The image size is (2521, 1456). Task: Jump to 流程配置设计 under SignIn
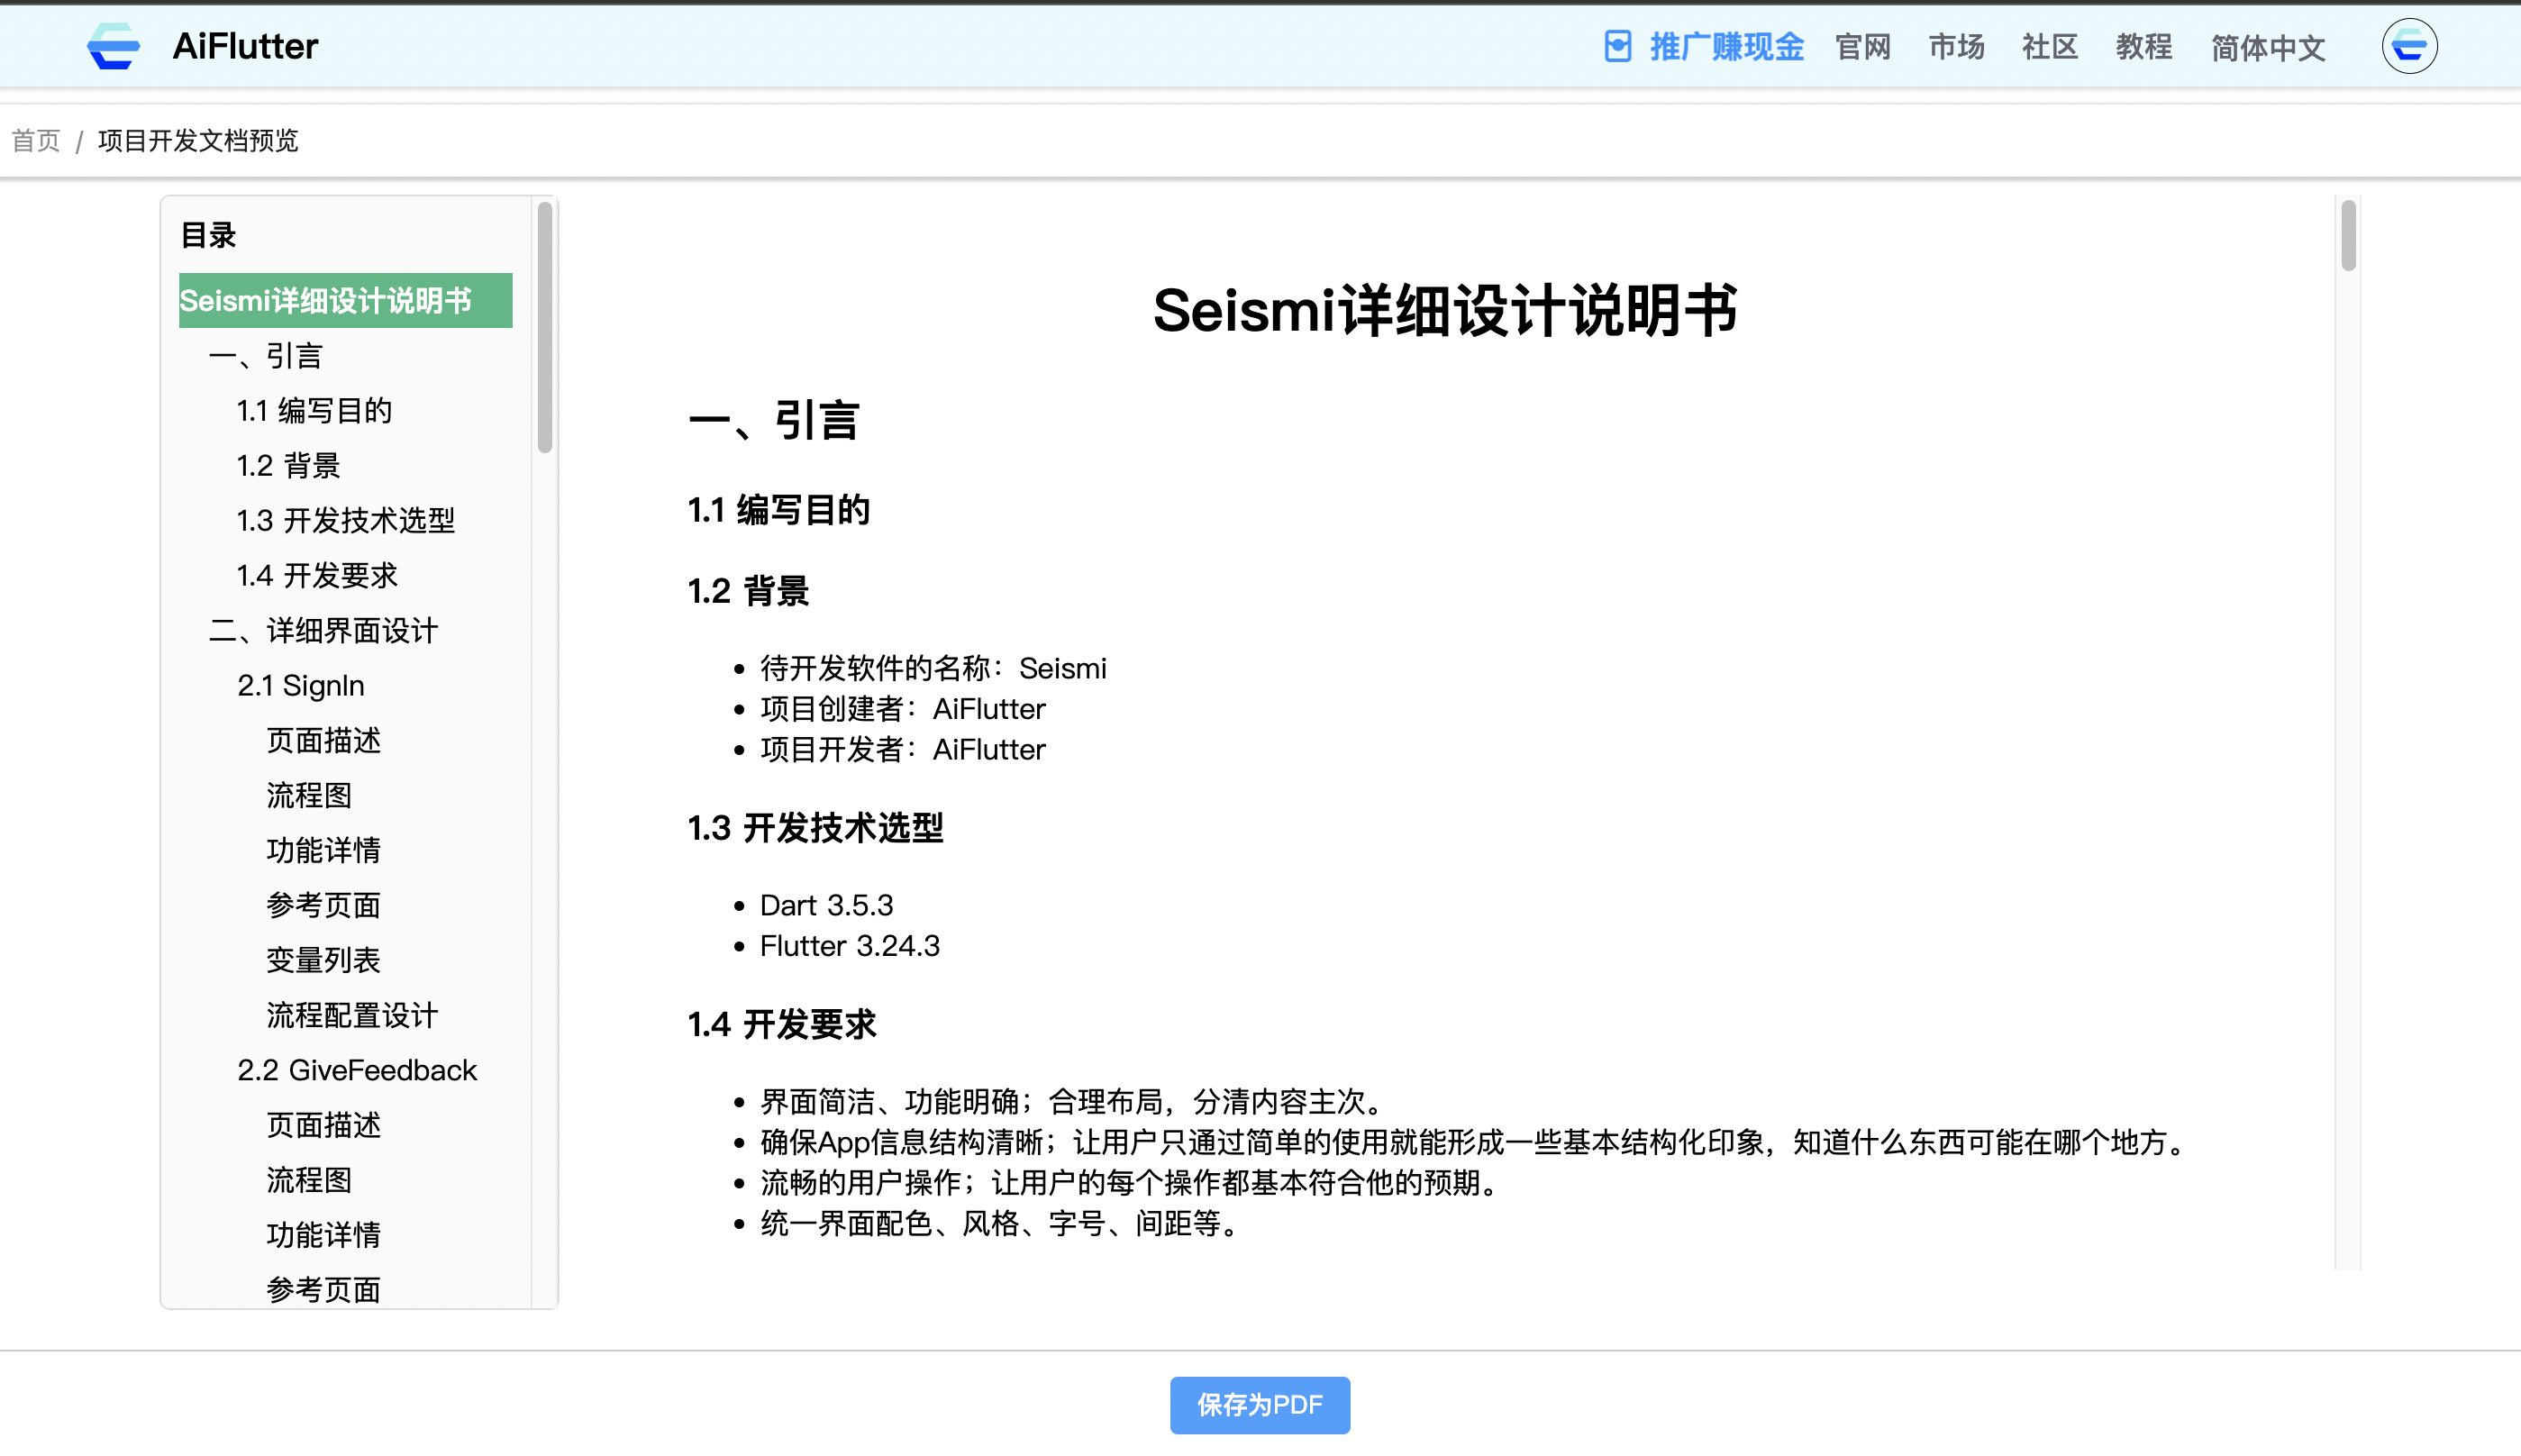pos(351,1015)
